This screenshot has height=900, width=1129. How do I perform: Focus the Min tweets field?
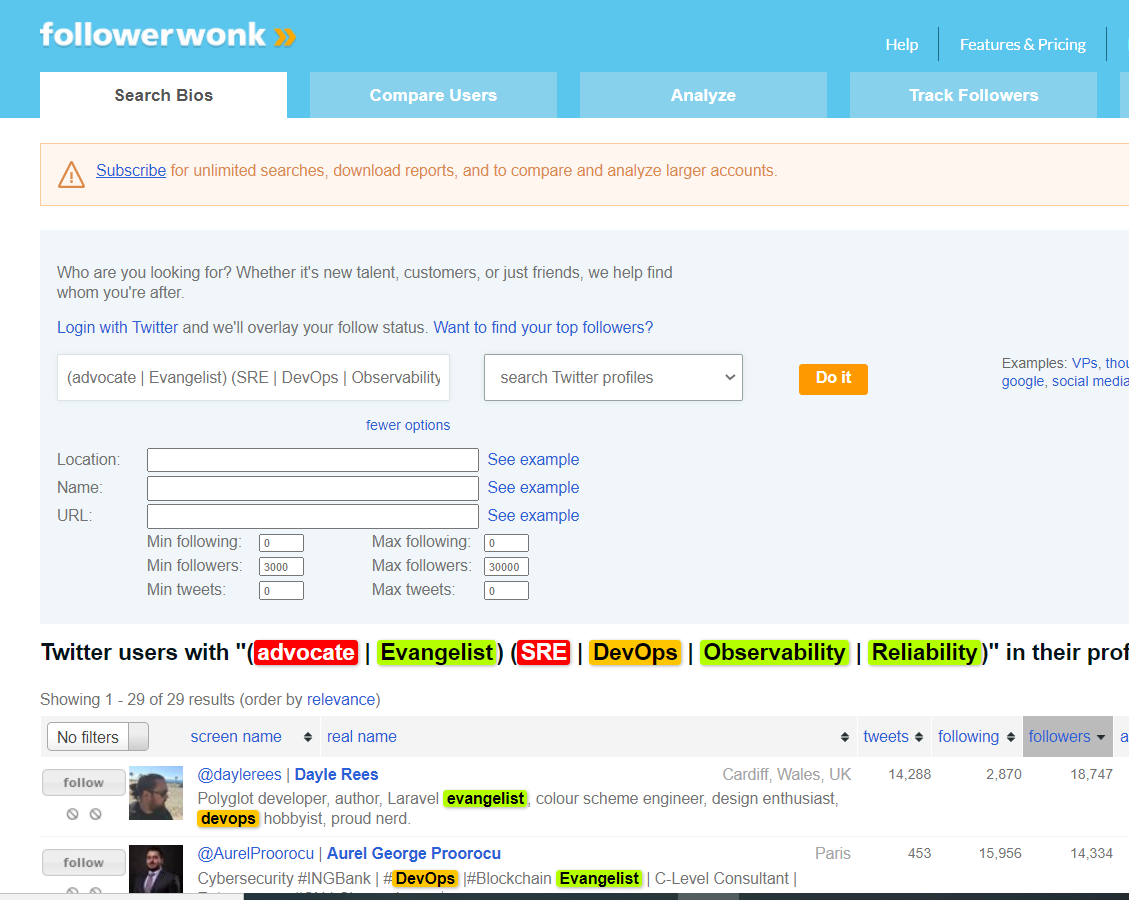(281, 590)
